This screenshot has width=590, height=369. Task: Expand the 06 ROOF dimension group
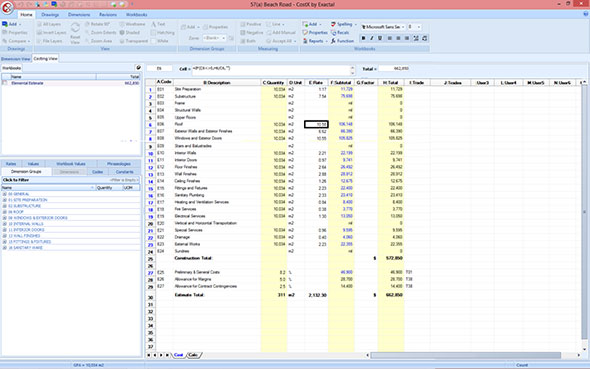[x=5, y=212]
